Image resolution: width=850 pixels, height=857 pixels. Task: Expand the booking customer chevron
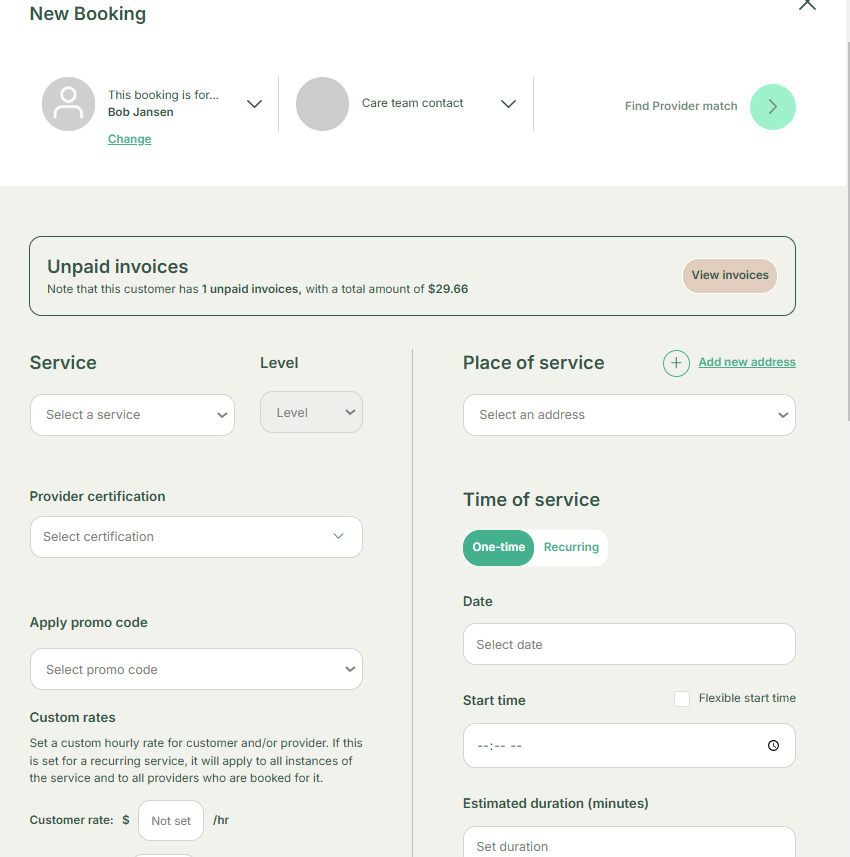[x=254, y=104]
